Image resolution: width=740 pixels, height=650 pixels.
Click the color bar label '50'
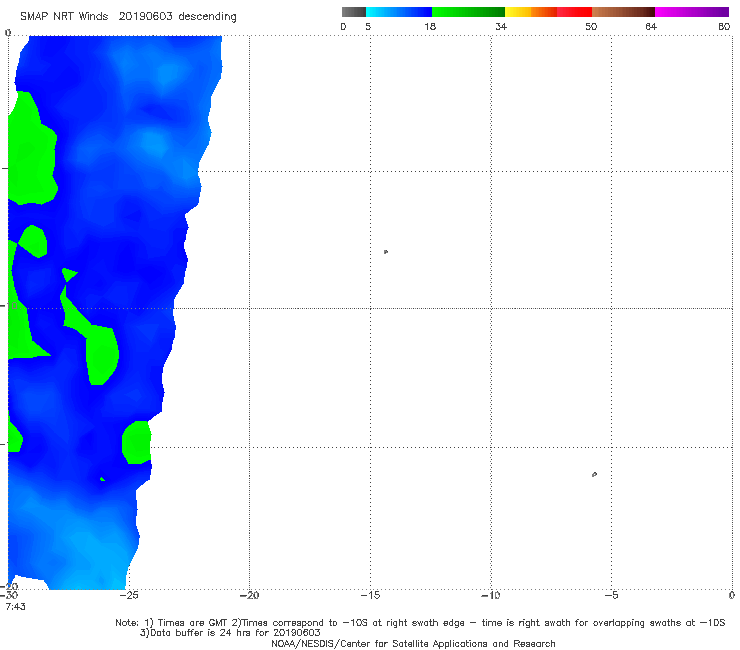tap(591, 26)
